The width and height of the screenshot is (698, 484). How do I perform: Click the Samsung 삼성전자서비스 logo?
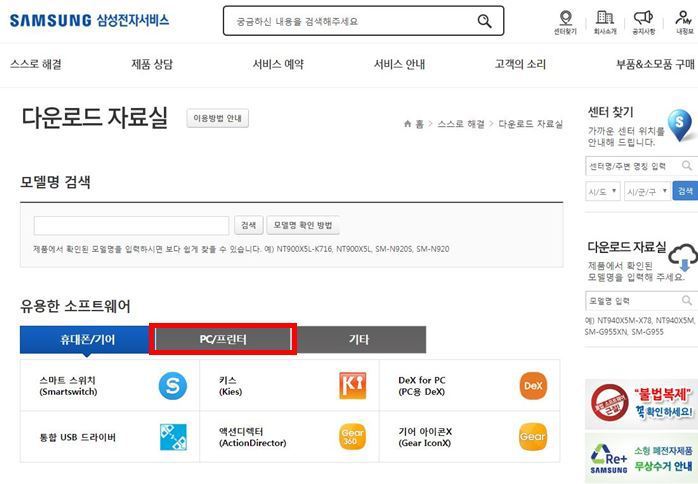[89, 20]
